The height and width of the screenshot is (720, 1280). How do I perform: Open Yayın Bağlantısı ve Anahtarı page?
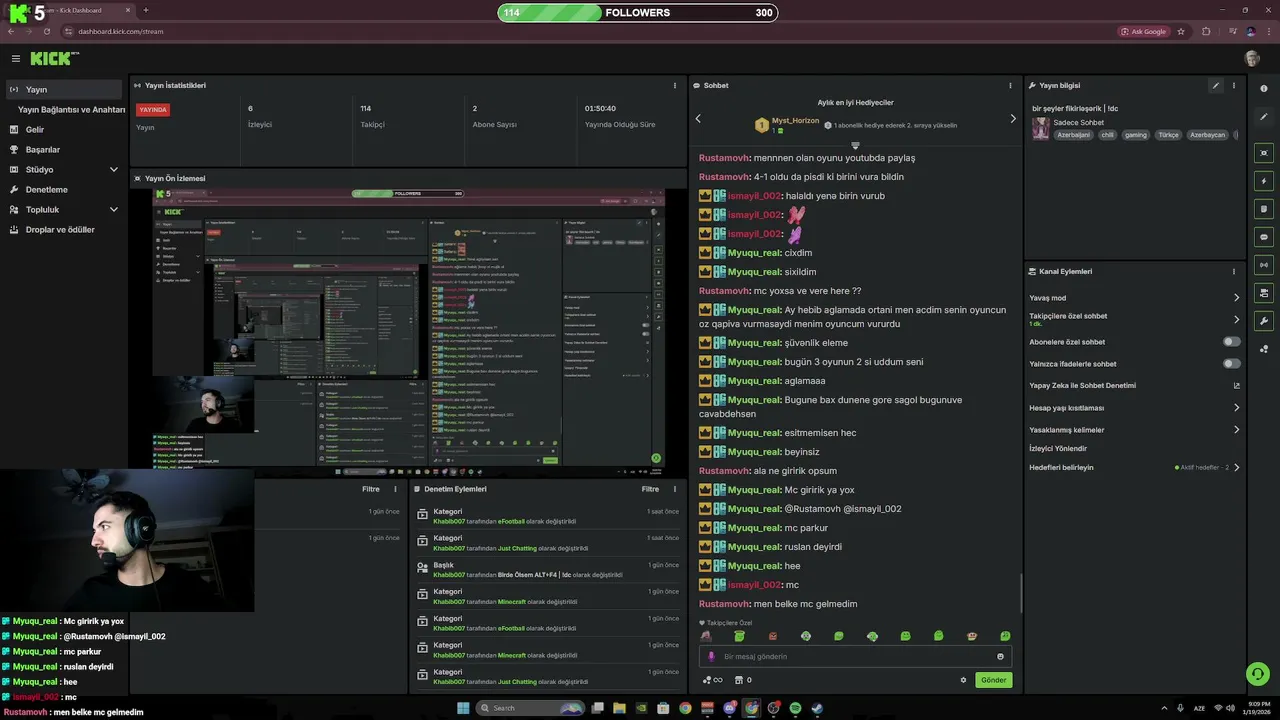pos(71,110)
